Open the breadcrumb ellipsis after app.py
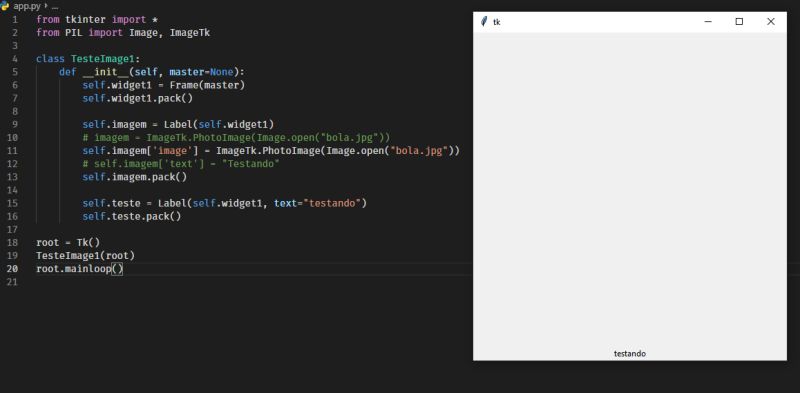Image resolution: width=800 pixels, height=393 pixels. (55, 7)
